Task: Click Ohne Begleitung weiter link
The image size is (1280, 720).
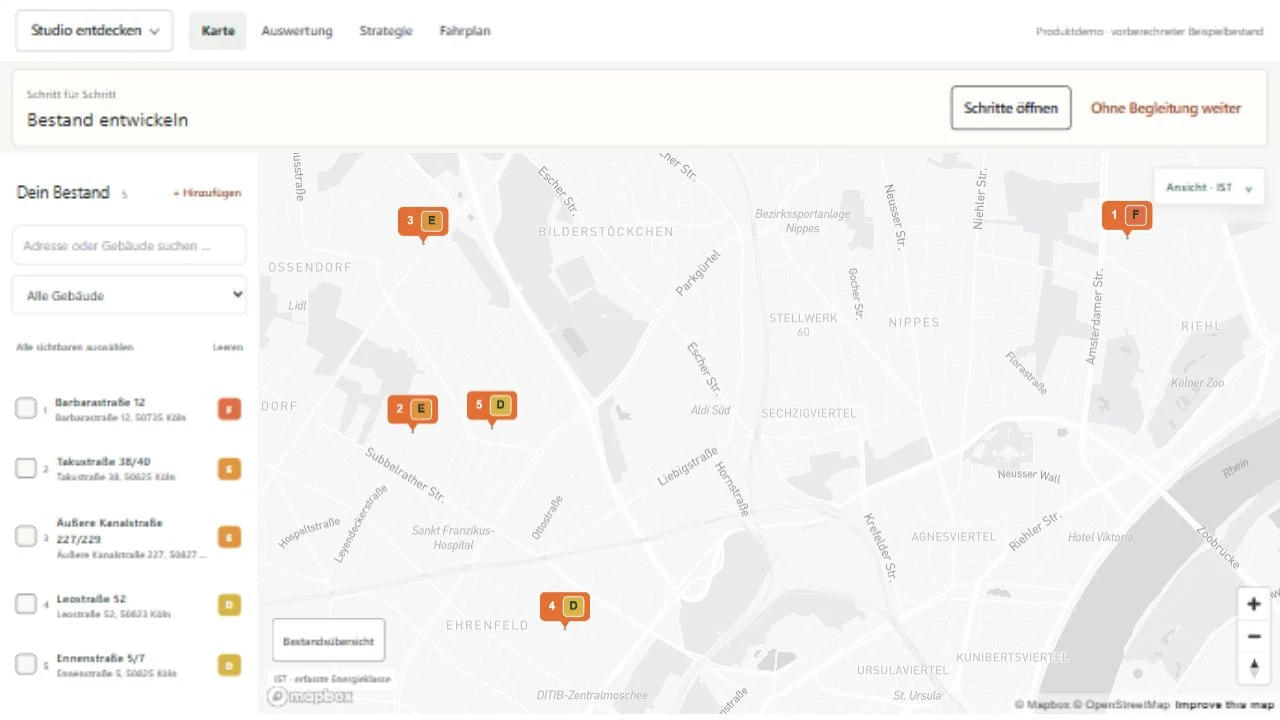Action: point(1166,108)
